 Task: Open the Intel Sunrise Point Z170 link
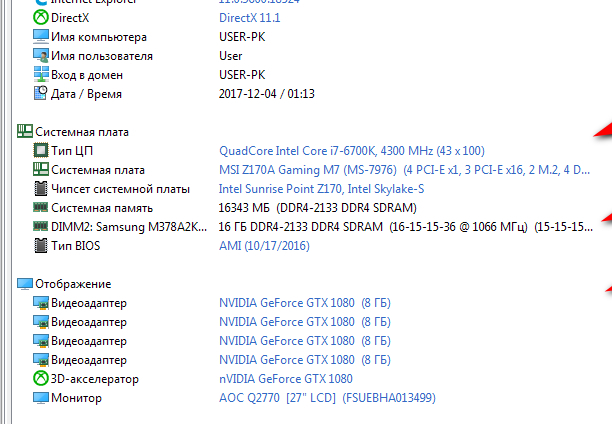[321, 189]
